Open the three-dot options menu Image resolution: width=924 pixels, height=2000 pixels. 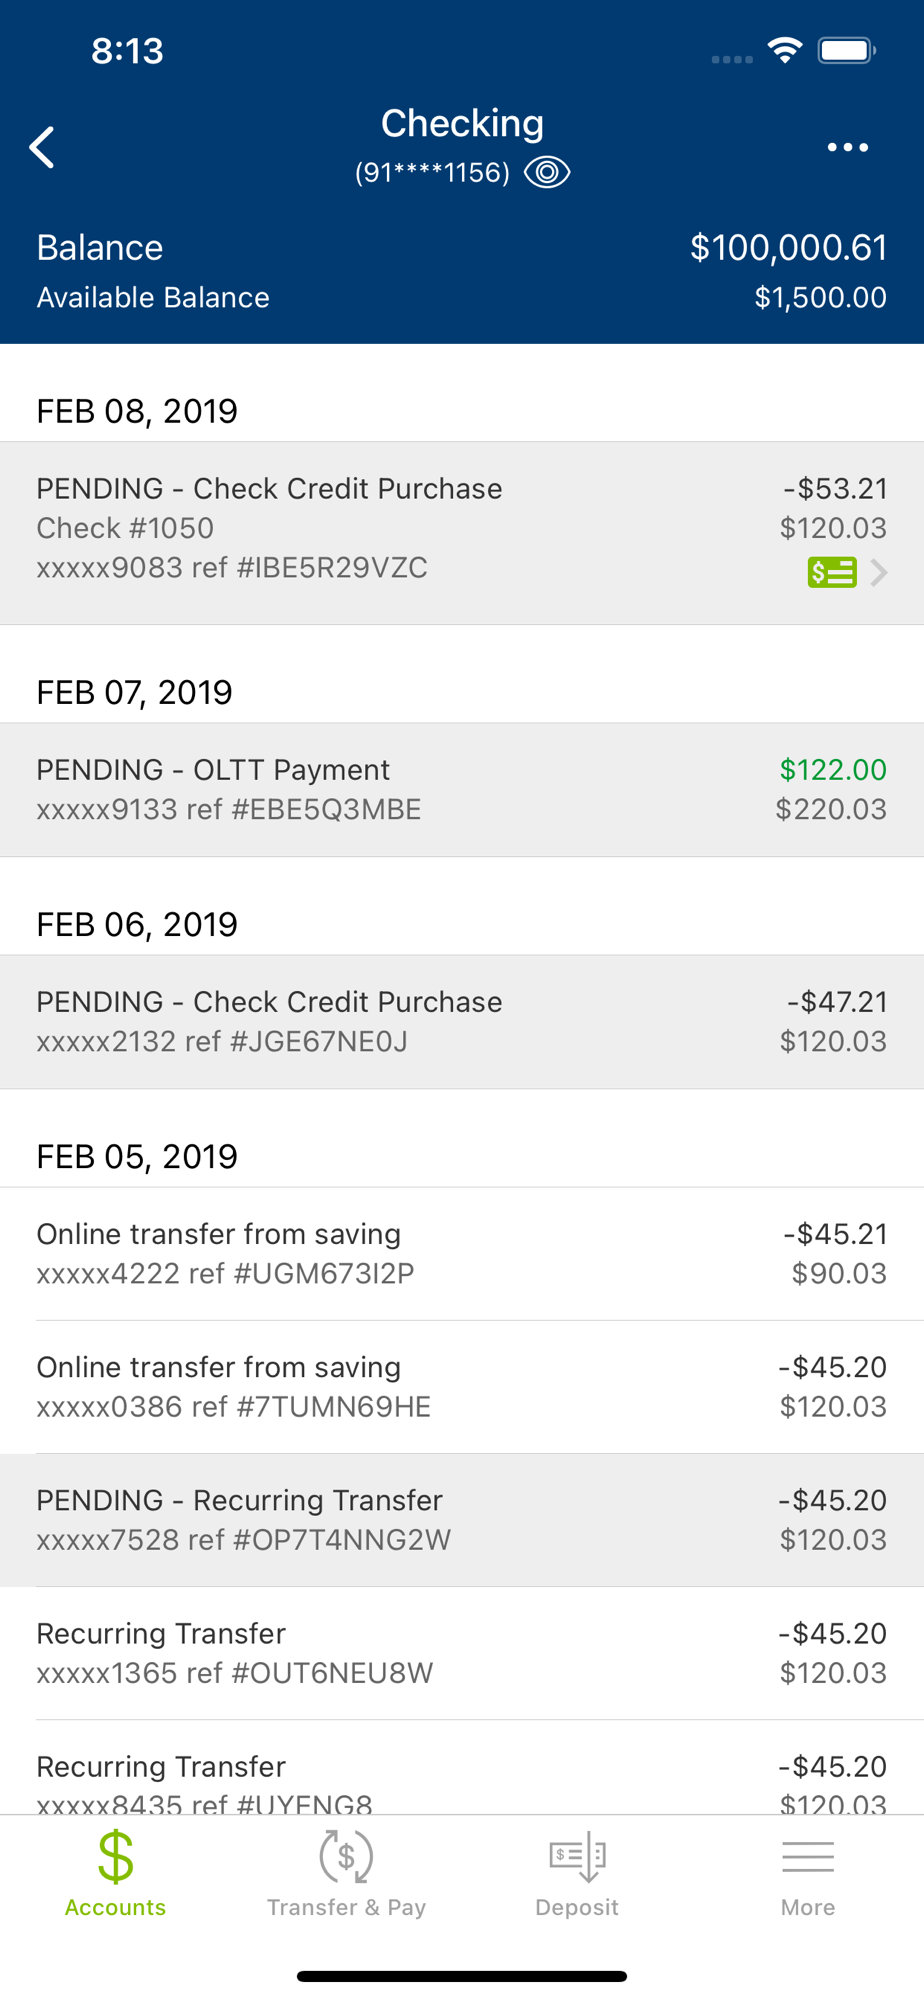coord(847,148)
